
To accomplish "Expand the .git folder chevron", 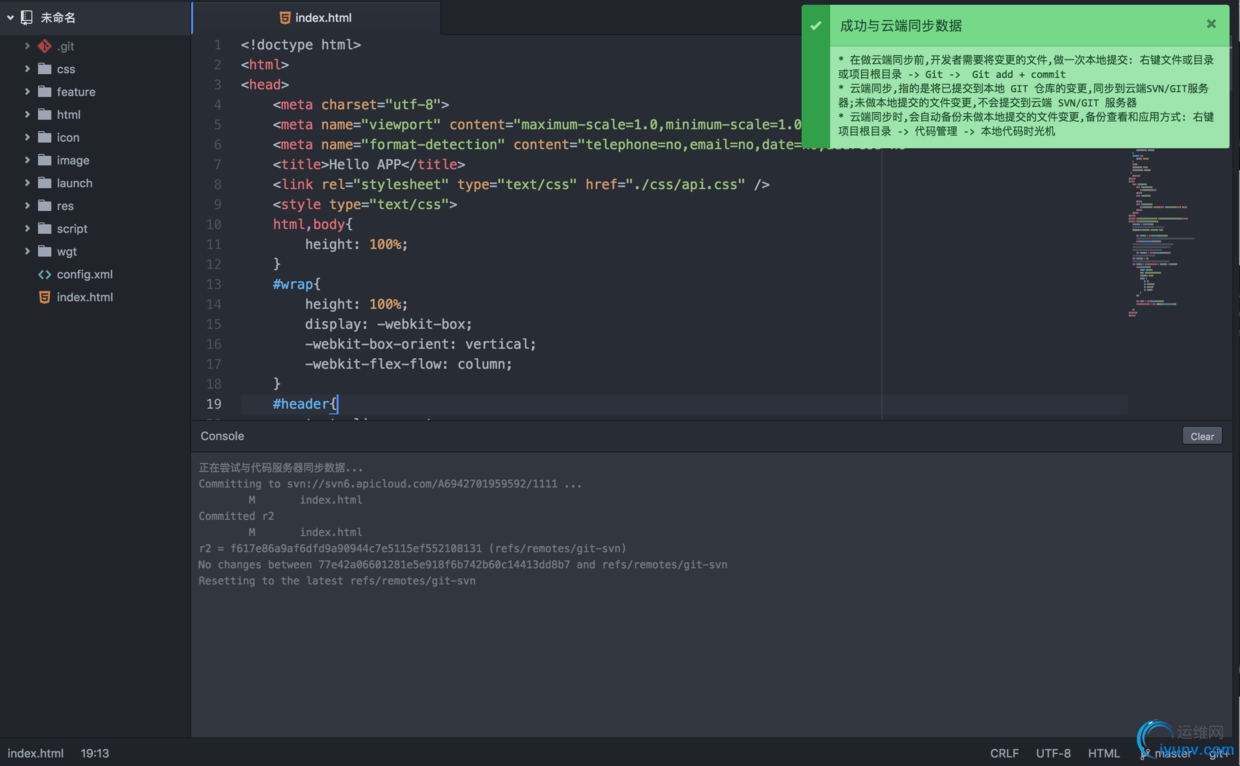I will tap(27, 46).
